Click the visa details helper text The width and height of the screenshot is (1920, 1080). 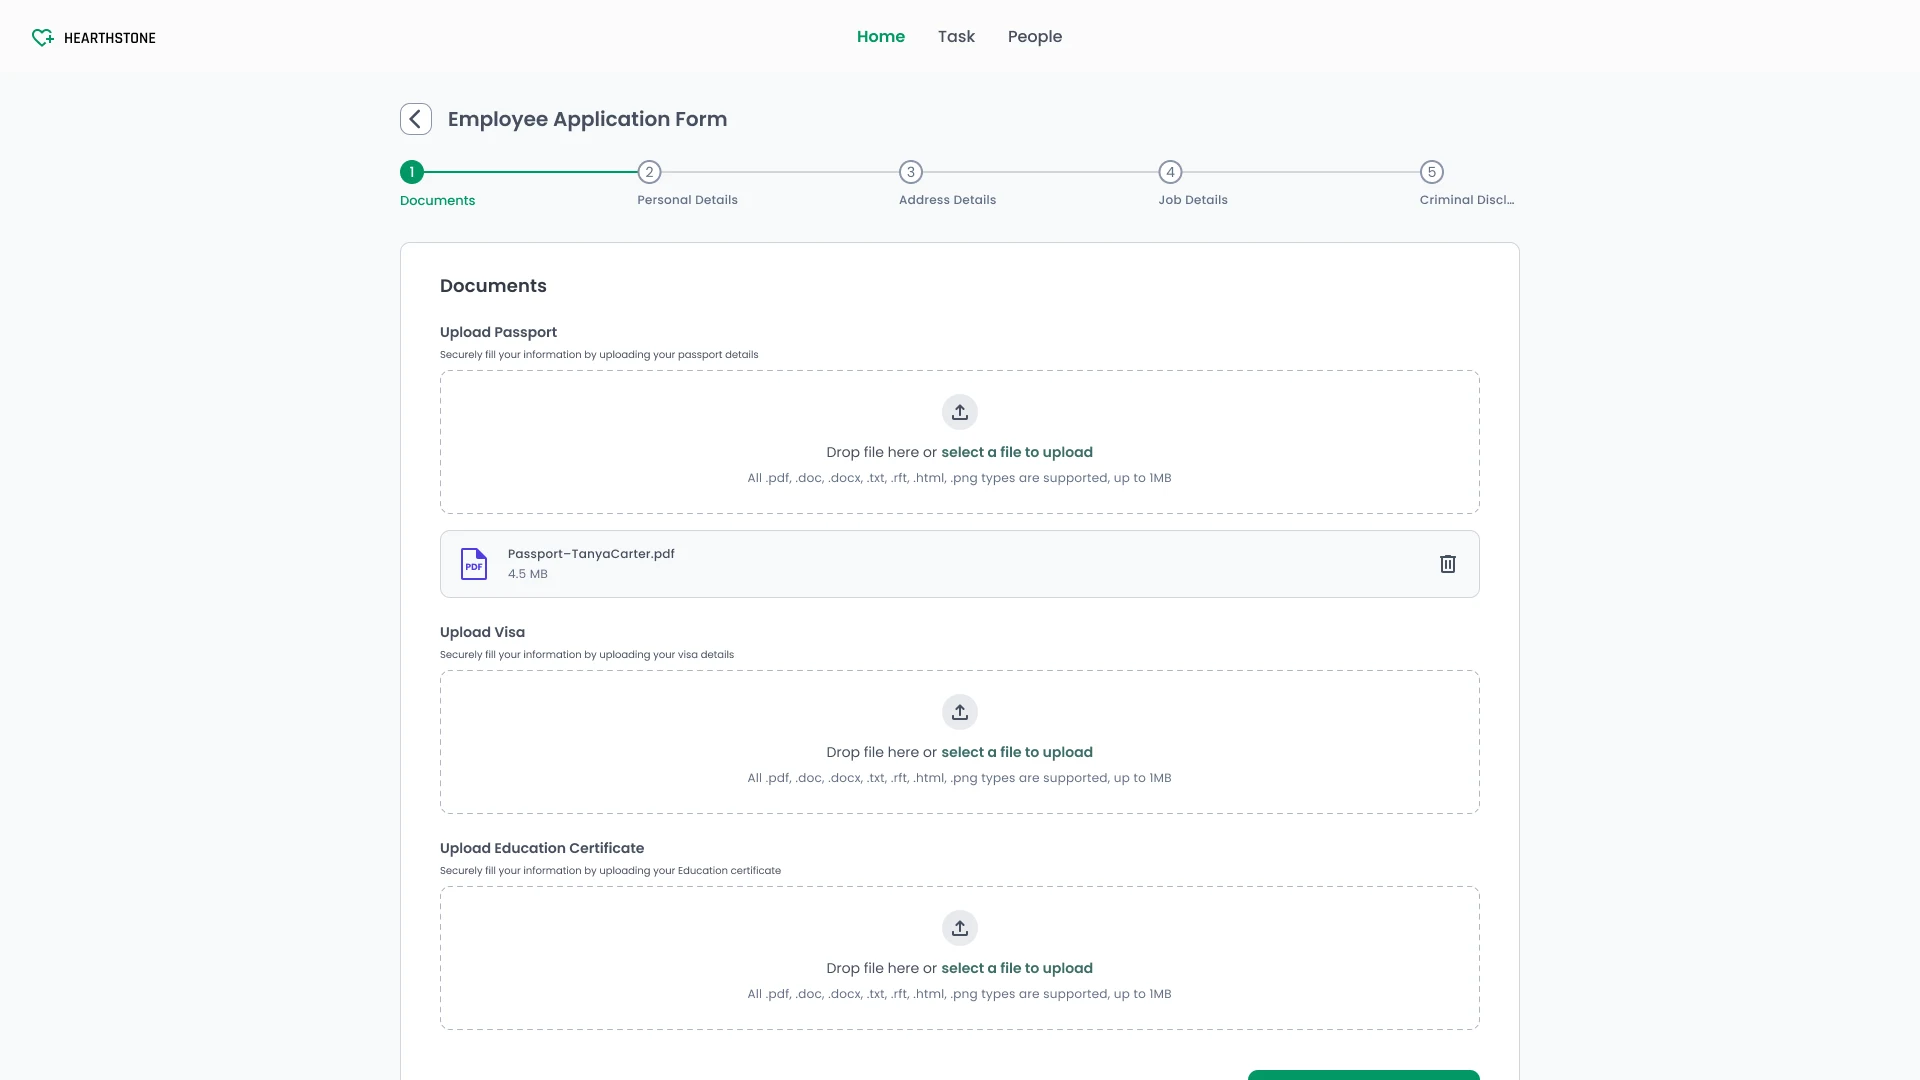click(x=587, y=655)
